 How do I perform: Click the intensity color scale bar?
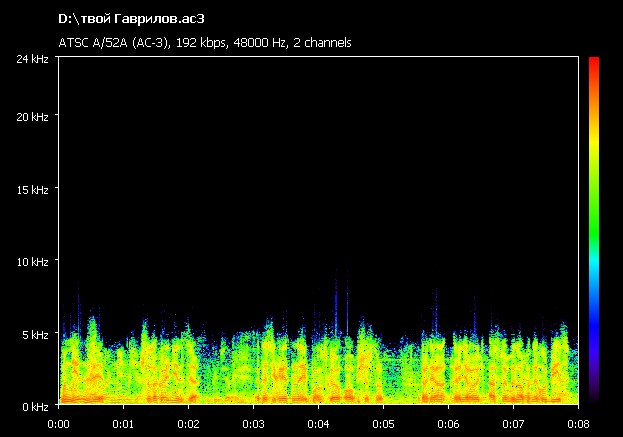(x=594, y=230)
